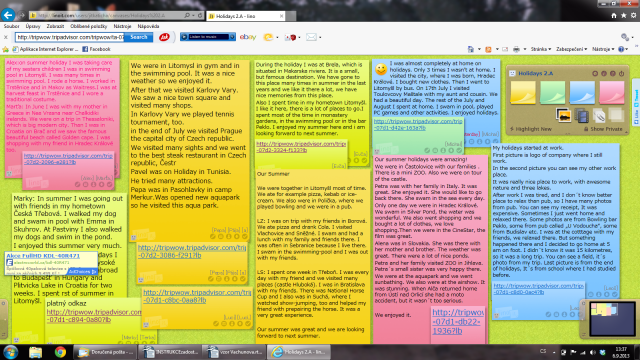This screenshot has width=640, height=360.
Task: Open Google Chrome from the taskbar
Action: click(x=60, y=352)
